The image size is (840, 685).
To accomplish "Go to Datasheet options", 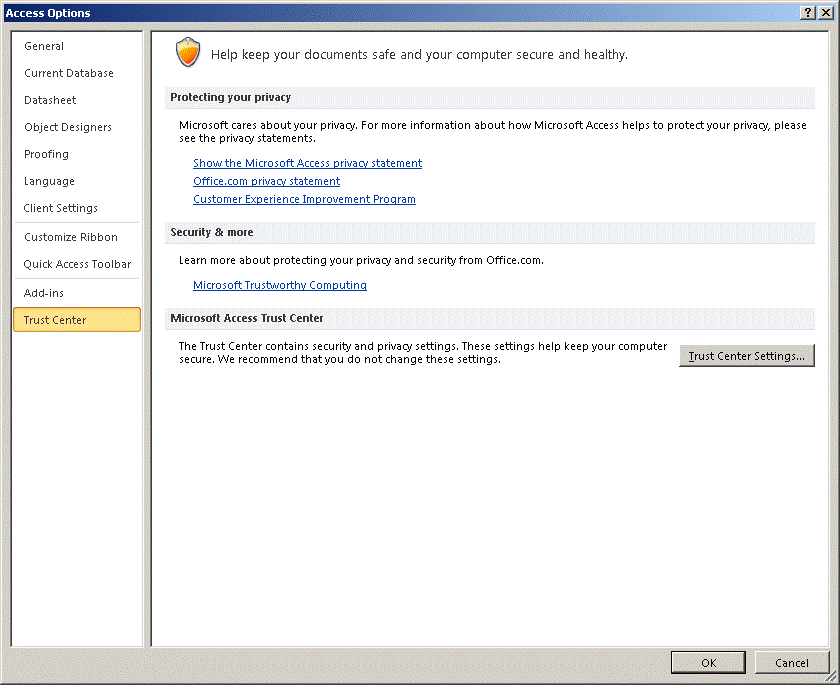I will [77, 100].
